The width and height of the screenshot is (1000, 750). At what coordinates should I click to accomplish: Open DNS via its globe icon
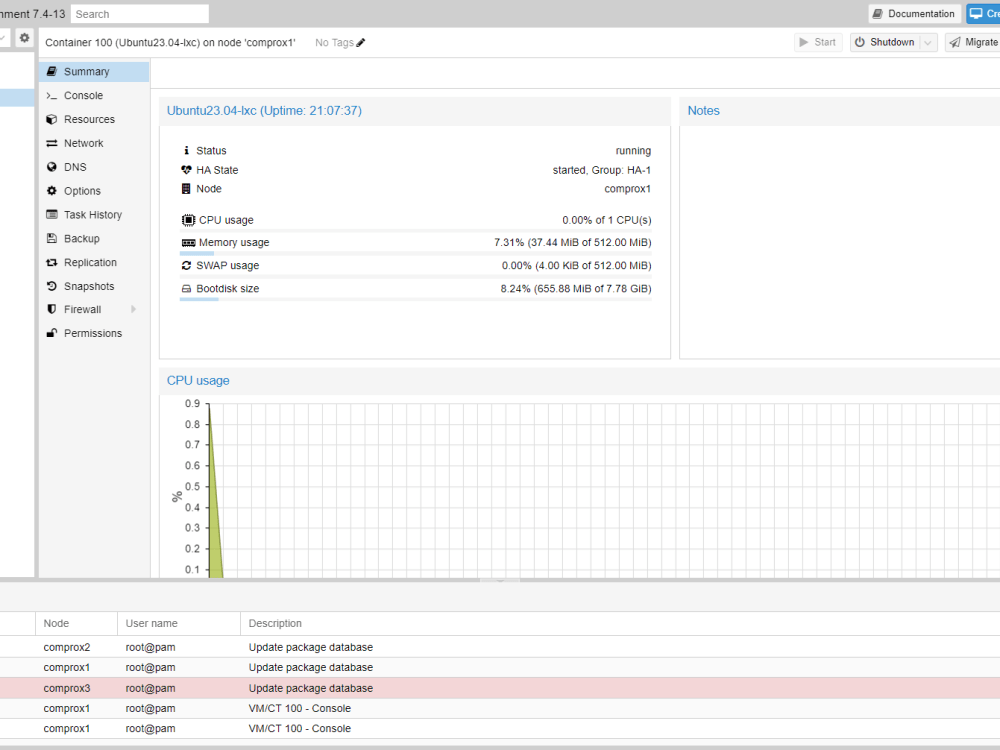coord(53,167)
